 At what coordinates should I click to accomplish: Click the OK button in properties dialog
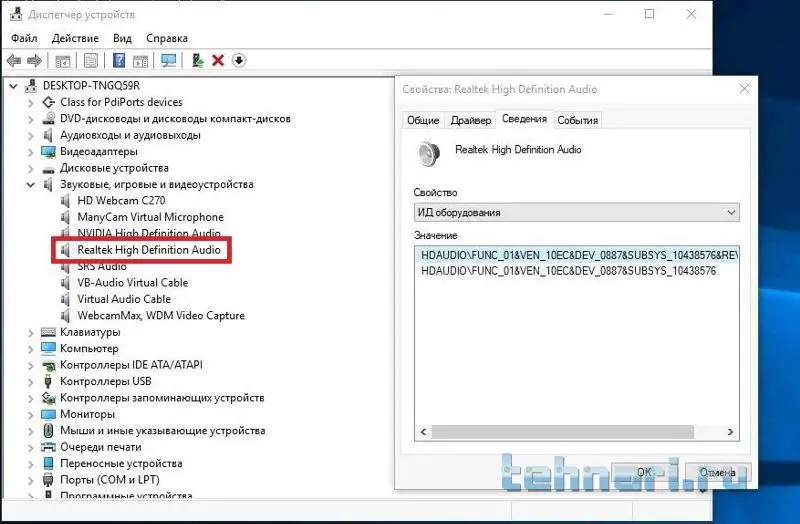pos(644,472)
